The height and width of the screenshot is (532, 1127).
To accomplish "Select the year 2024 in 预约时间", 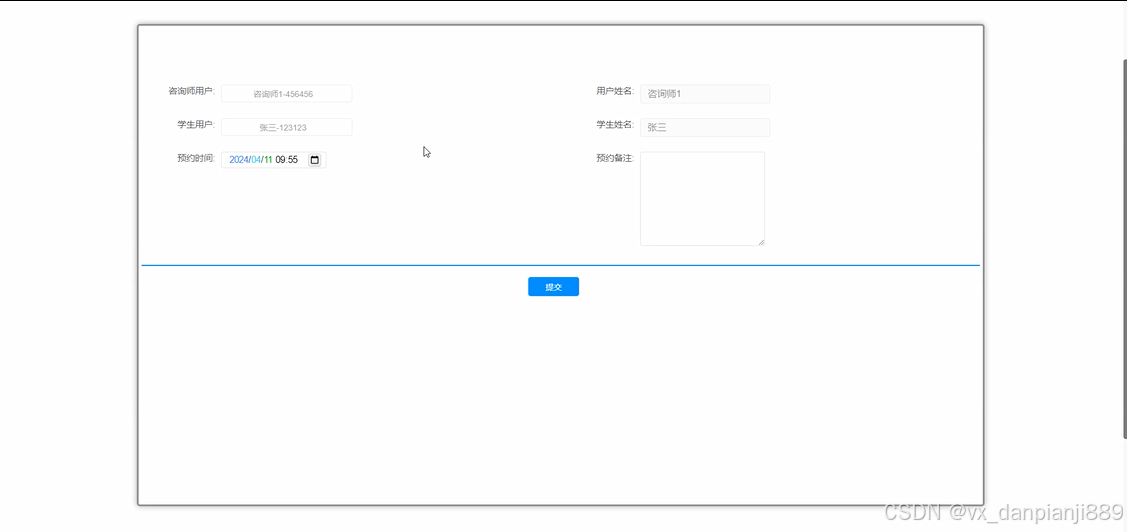I will 239,160.
